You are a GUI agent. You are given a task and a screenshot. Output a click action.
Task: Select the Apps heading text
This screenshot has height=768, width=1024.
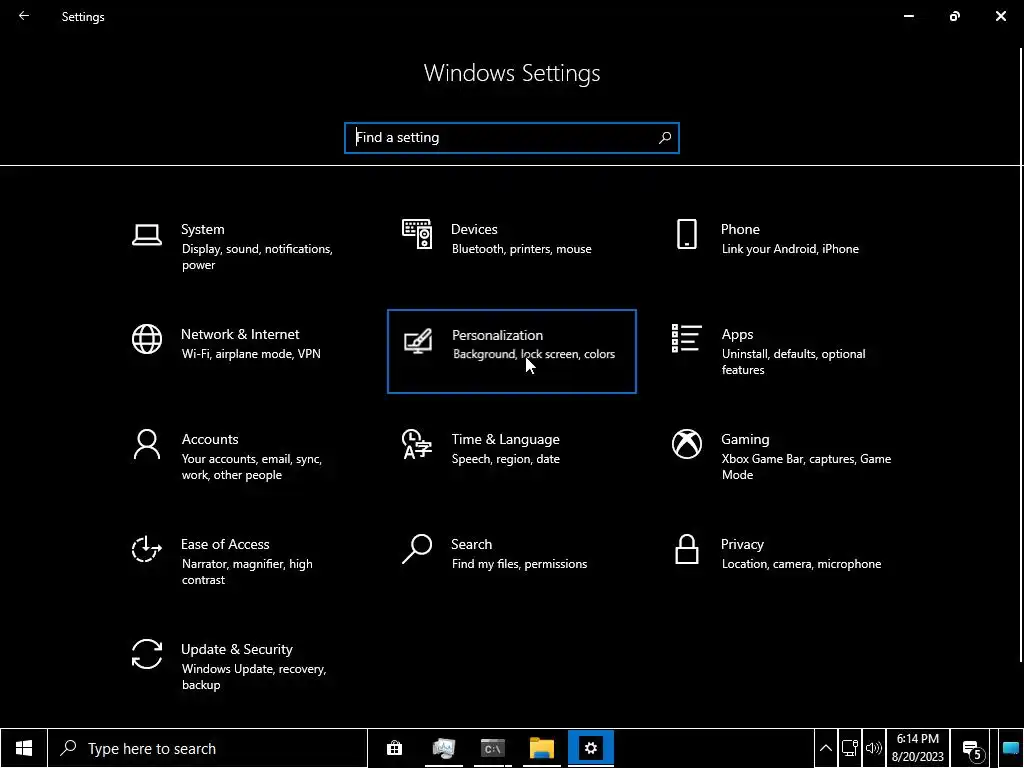click(x=737, y=334)
